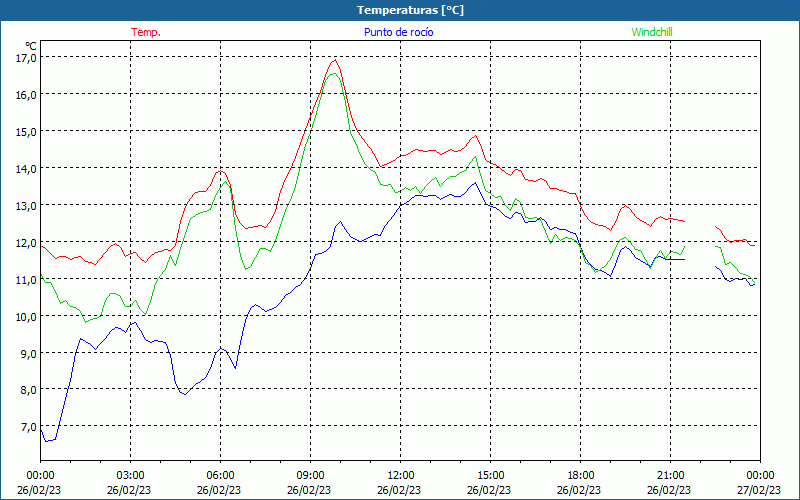Viewport: 800px width, 500px height.
Task: Select the green Windchill legend label
Action: coord(652,32)
